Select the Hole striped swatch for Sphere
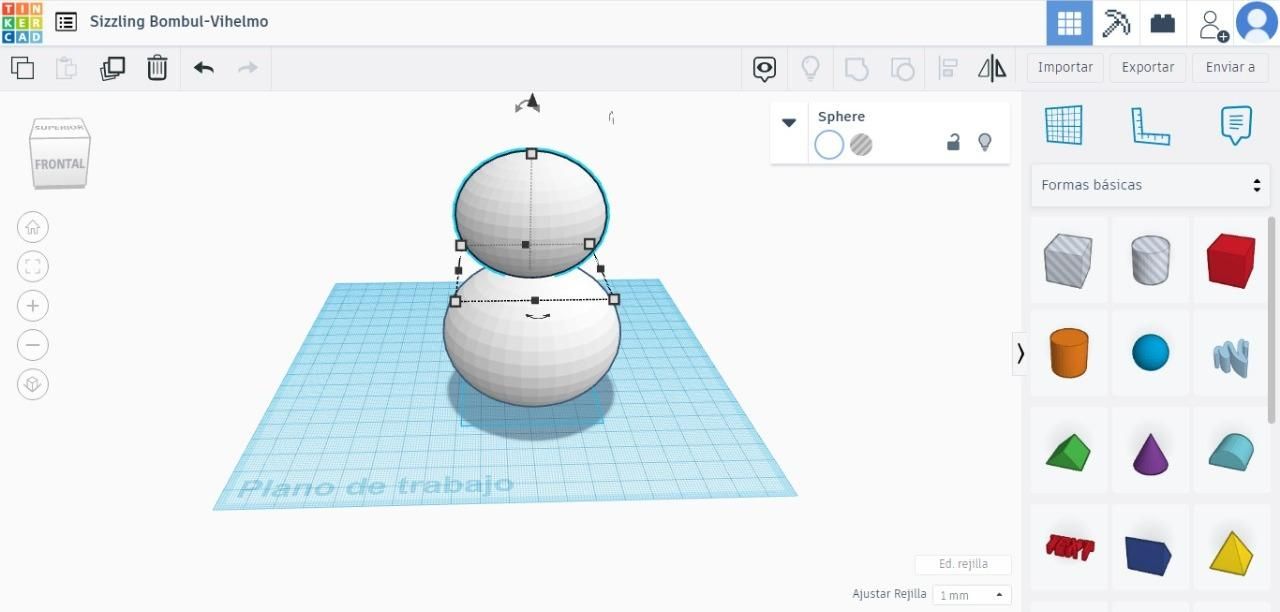 pyautogui.click(x=861, y=145)
